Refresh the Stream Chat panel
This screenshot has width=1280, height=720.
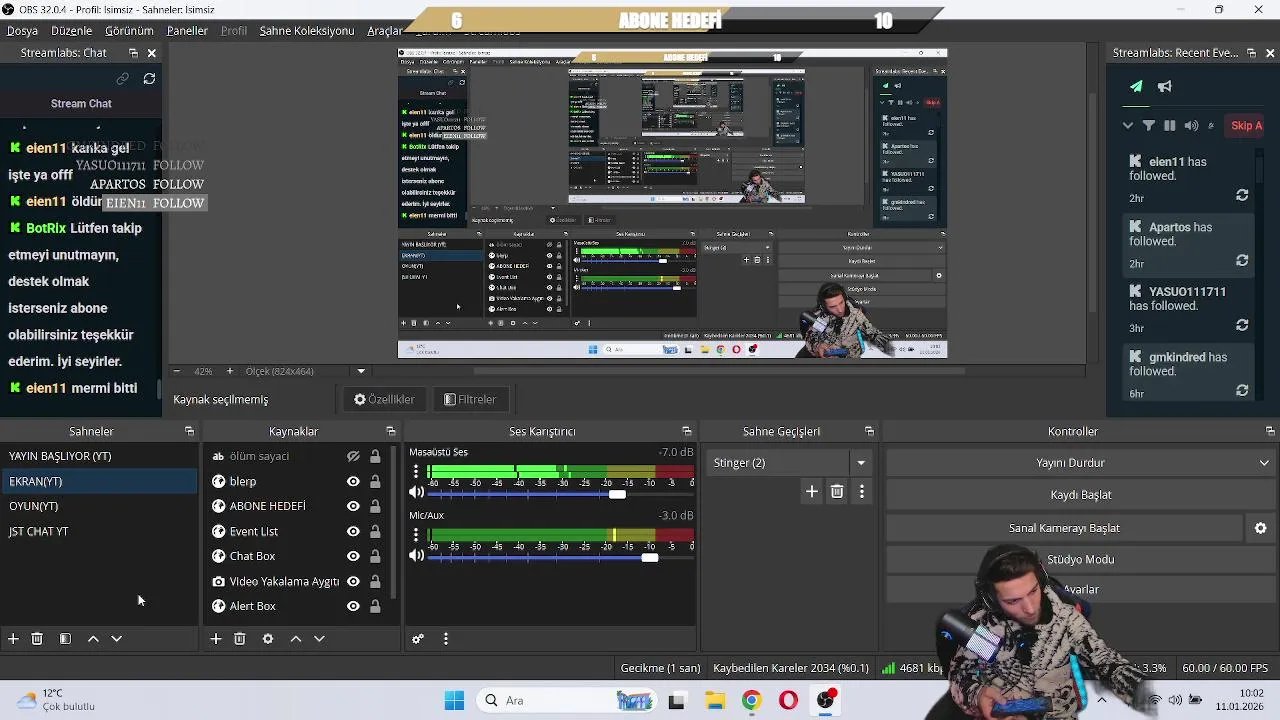click(149, 78)
